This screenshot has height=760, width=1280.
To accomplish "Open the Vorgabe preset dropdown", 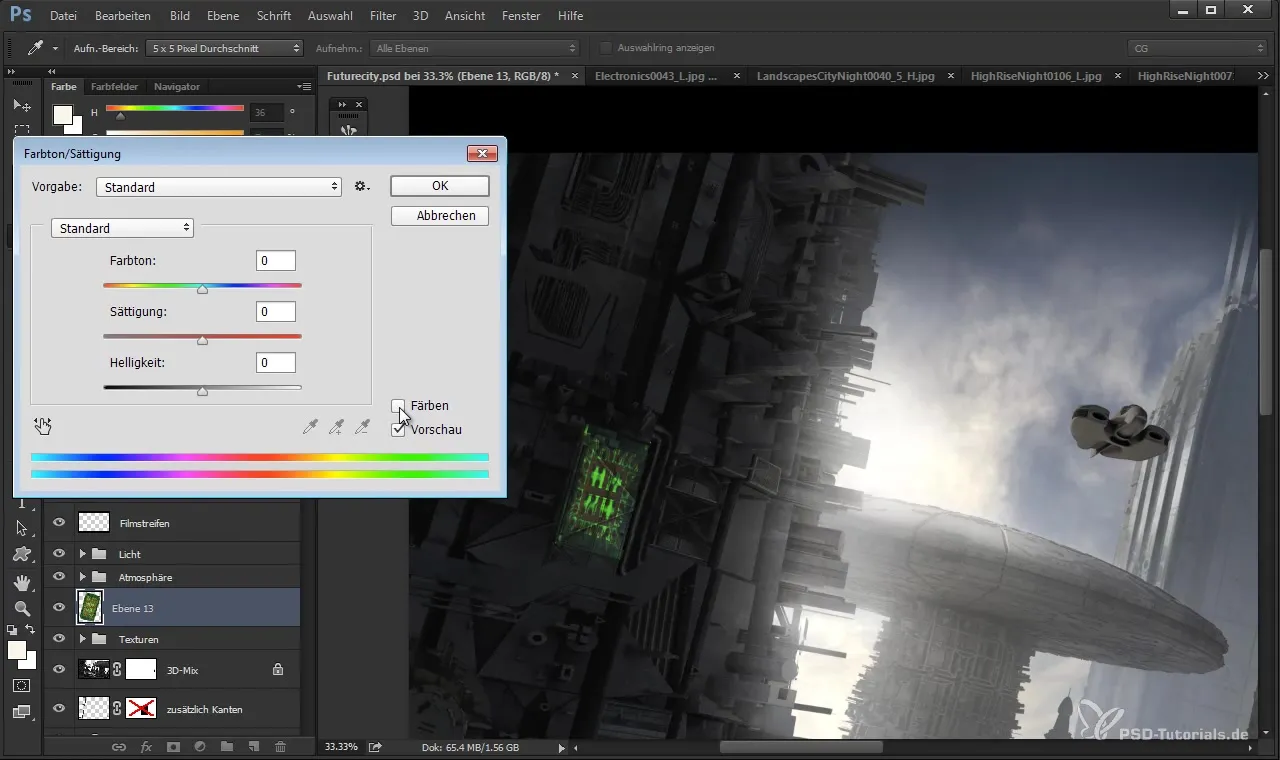I will click(x=219, y=187).
